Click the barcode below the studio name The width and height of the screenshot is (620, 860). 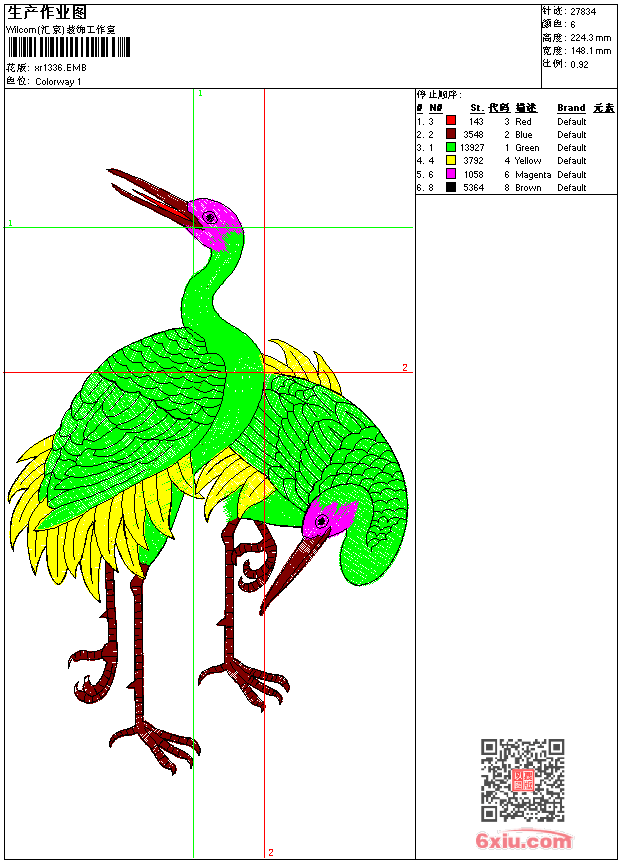[69, 47]
